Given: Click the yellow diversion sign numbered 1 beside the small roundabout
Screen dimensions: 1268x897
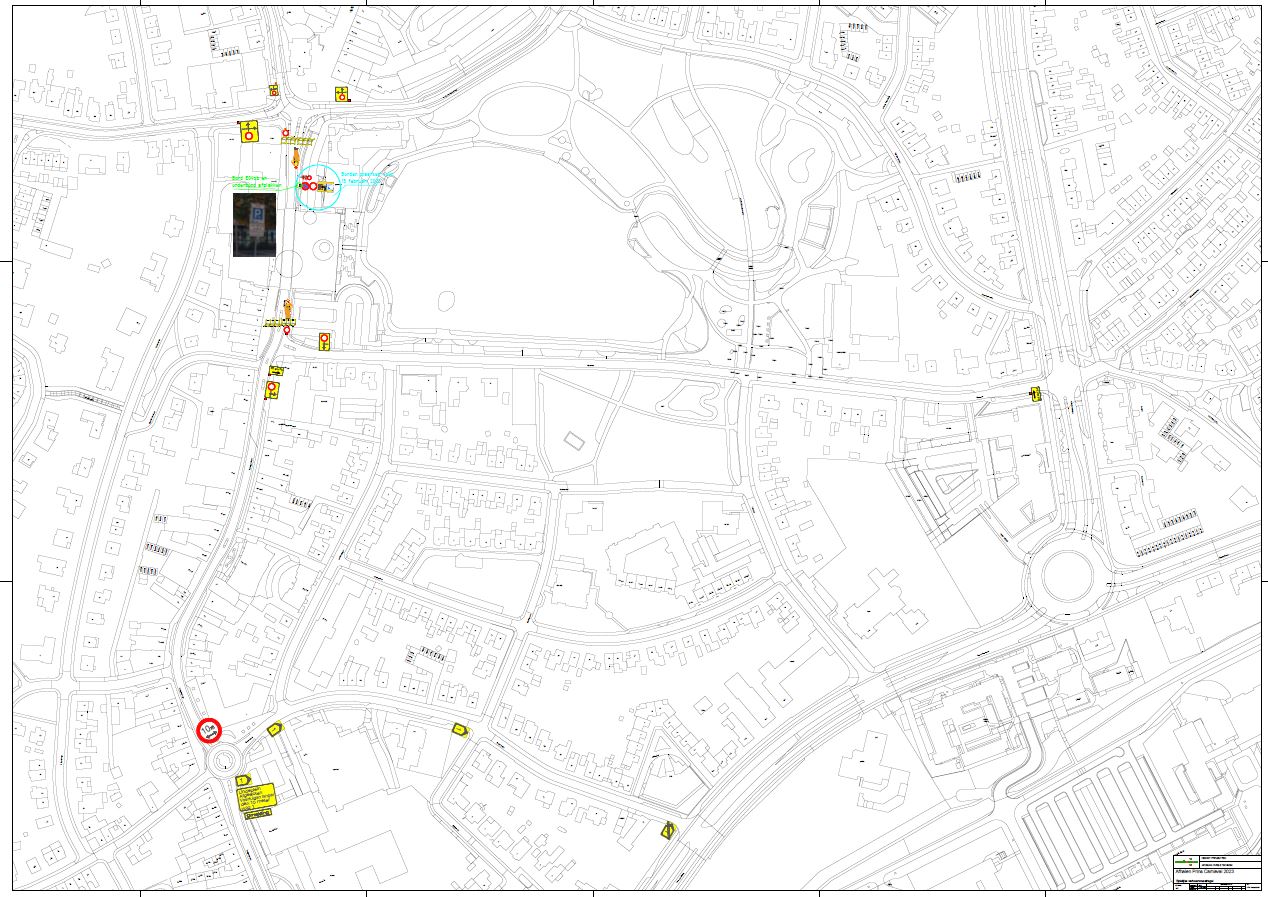Looking at the screenshot, I should (x=241, y=779).
